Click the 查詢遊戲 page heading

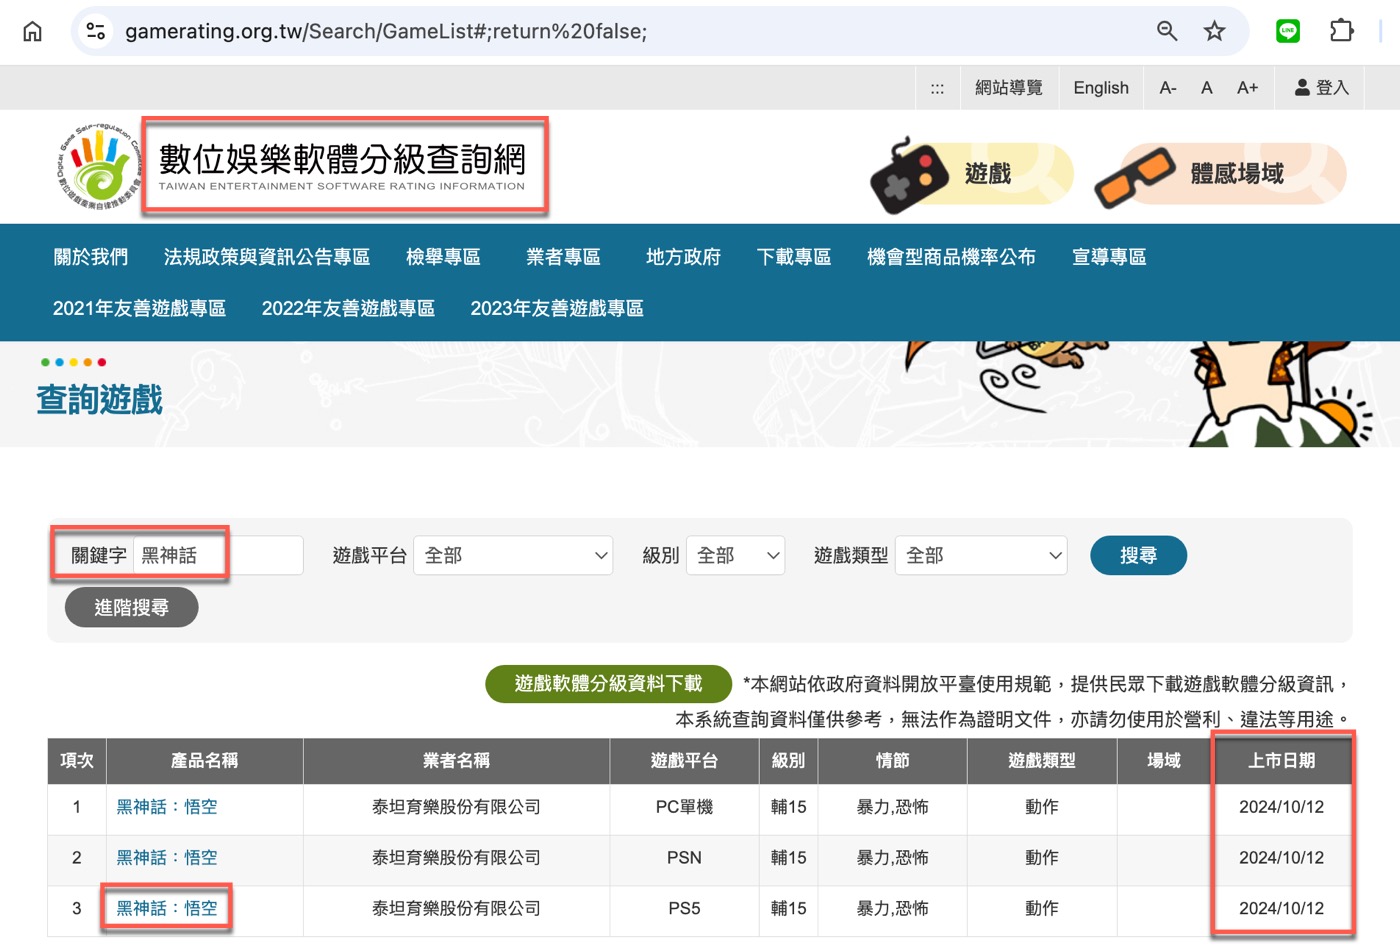point(99,400)
